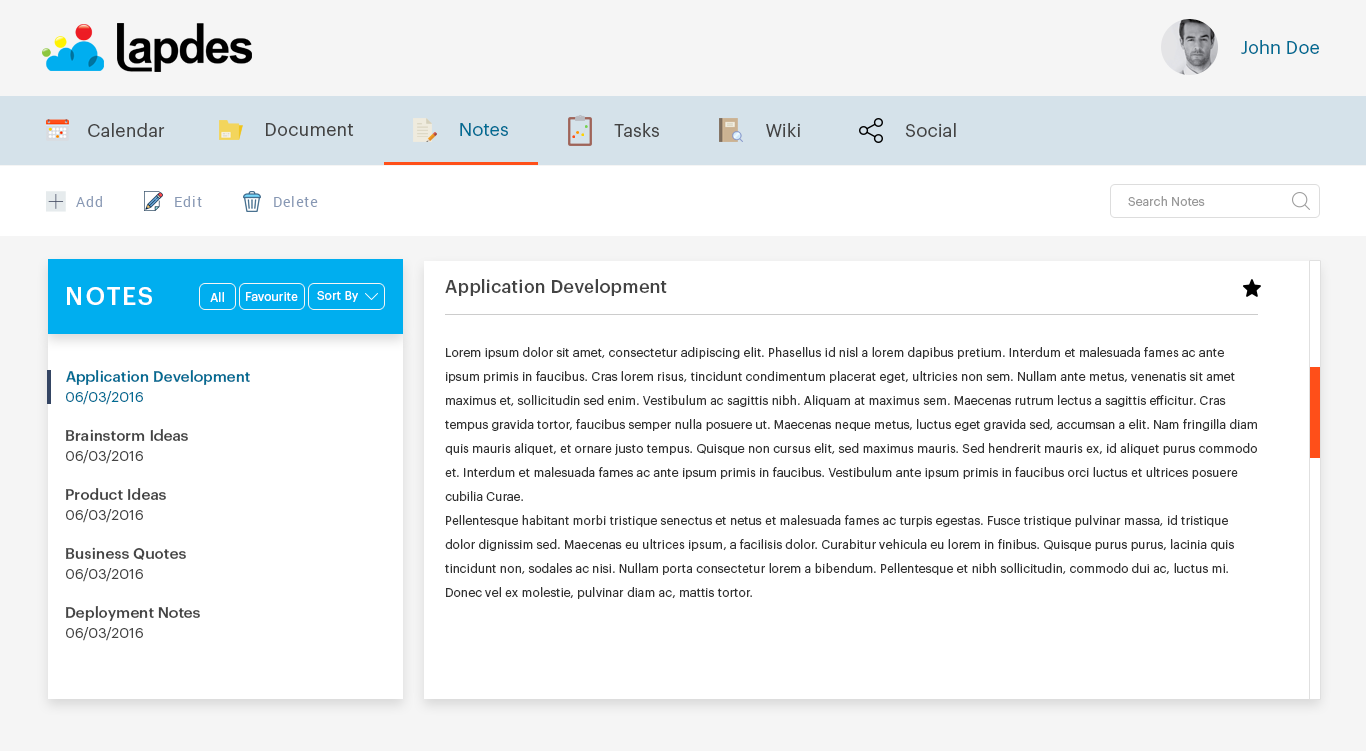
Task: Select the Social share-nodes icon
Action: click(870, 129)
